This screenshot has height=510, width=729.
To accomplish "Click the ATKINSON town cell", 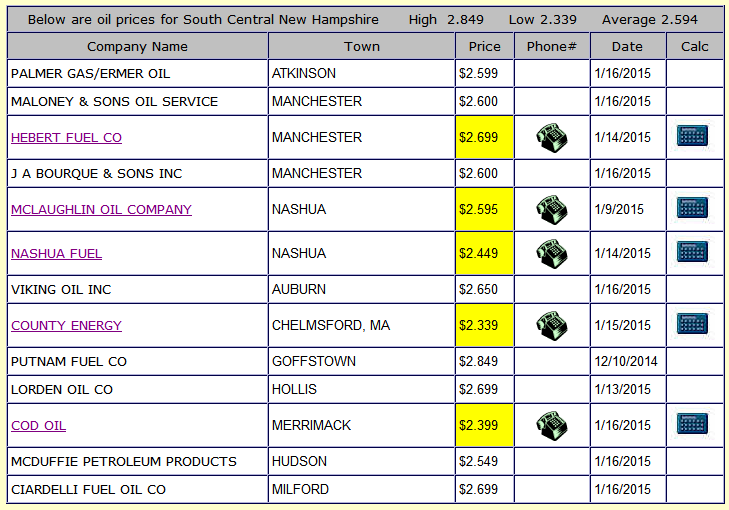I will 361,73.
